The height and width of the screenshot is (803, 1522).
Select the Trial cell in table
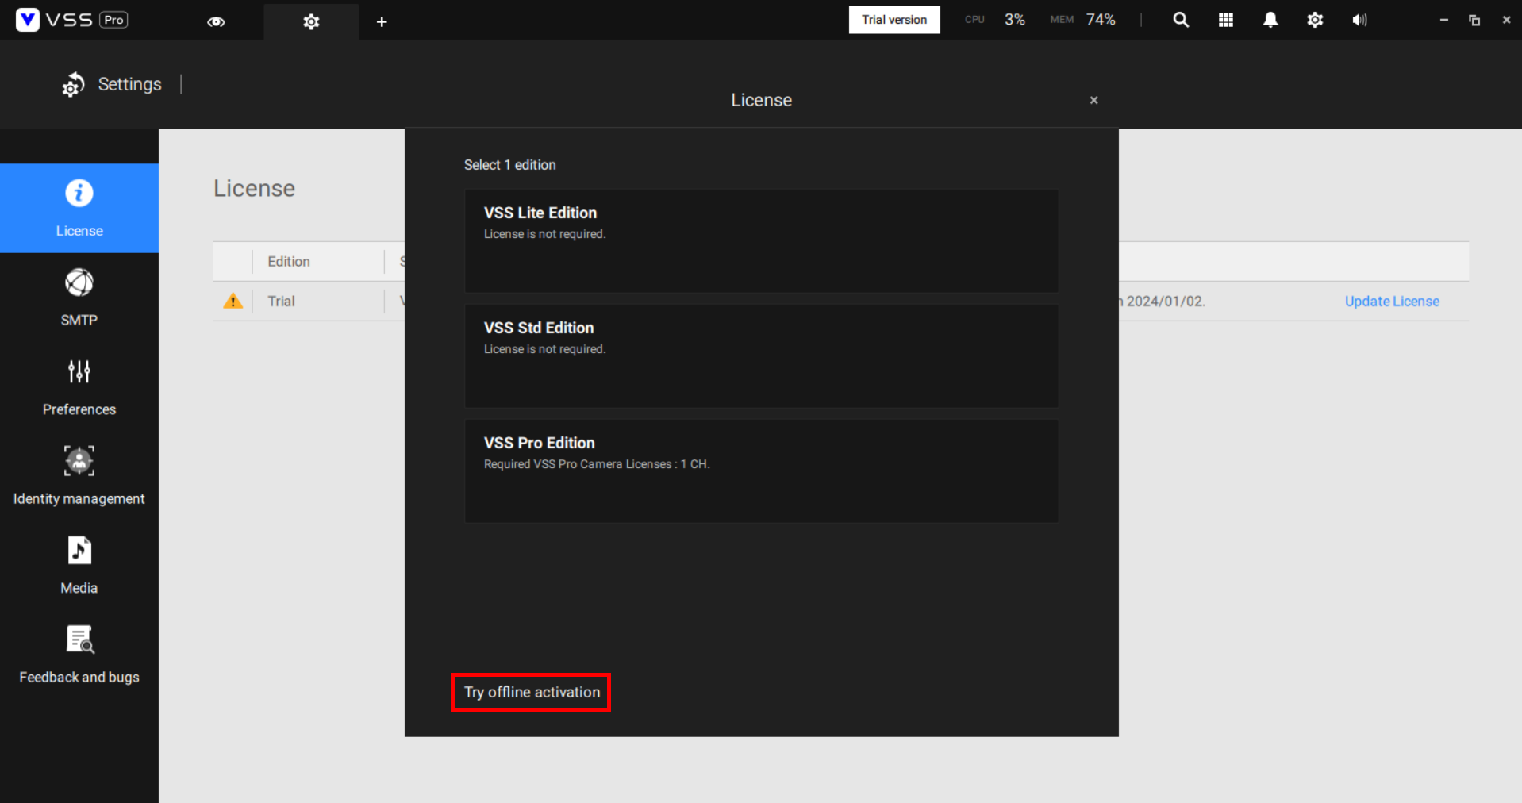click(x=281, y=301)
